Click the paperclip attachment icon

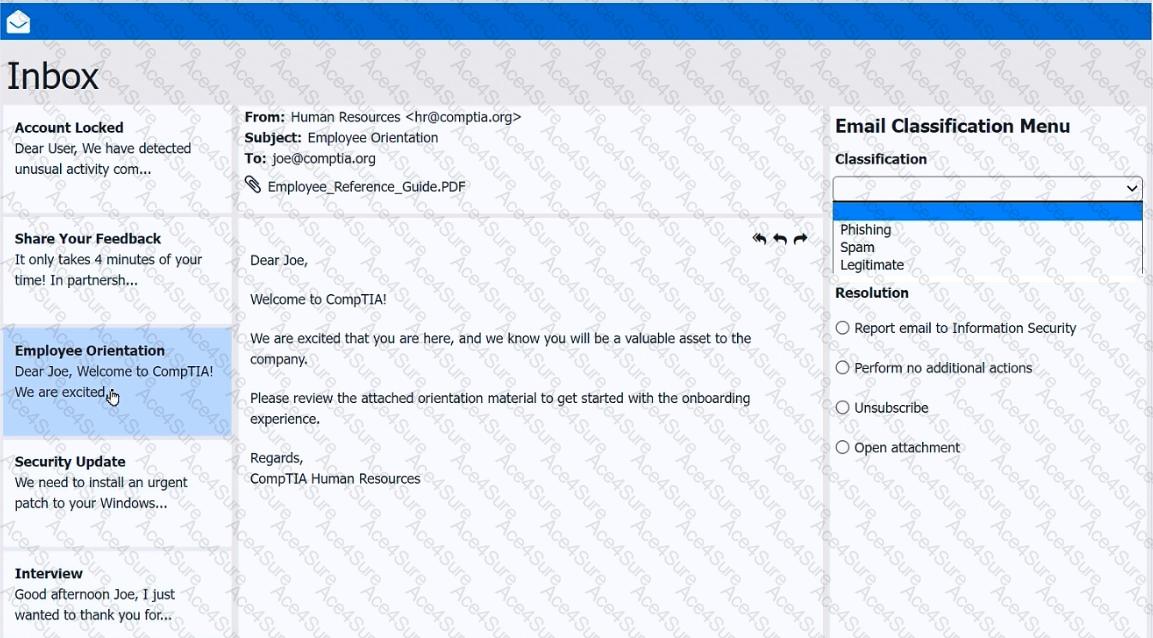(x=253, y=185)
